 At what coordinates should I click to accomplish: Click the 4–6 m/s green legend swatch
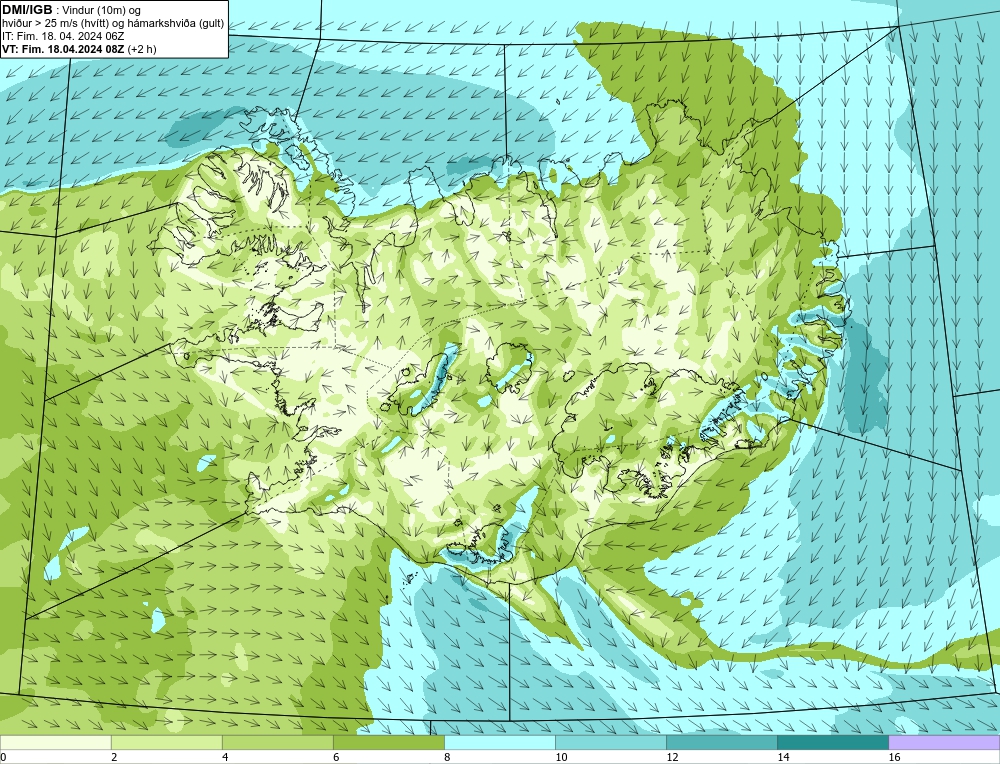click(277, 742)
